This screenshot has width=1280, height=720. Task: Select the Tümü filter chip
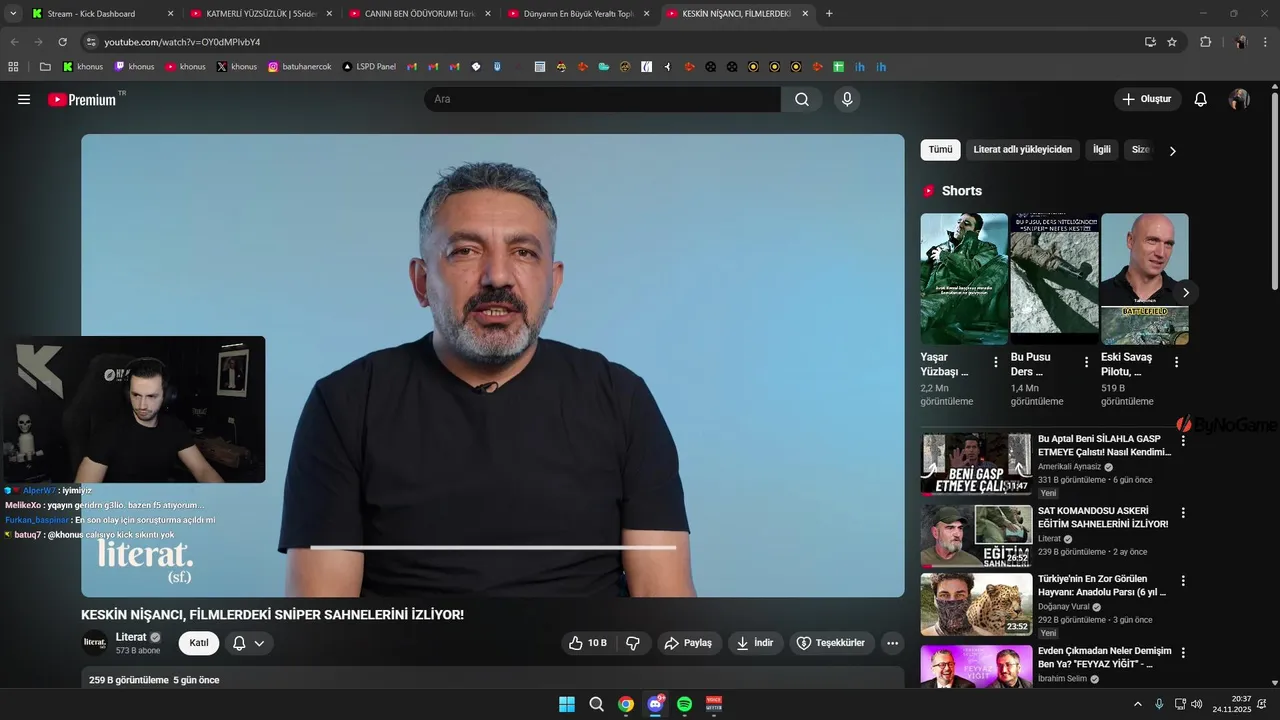pyautogui.click(x=940, y=150)
